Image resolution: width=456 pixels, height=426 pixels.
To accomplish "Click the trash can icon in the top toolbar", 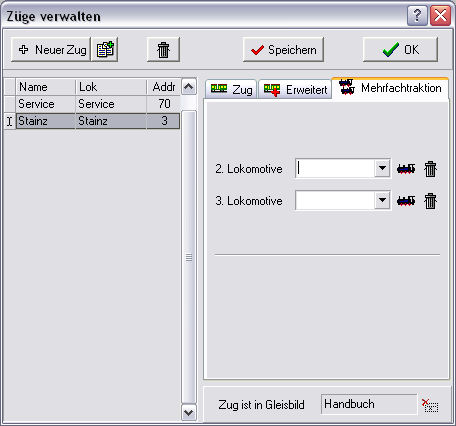I will coord(163,50).
